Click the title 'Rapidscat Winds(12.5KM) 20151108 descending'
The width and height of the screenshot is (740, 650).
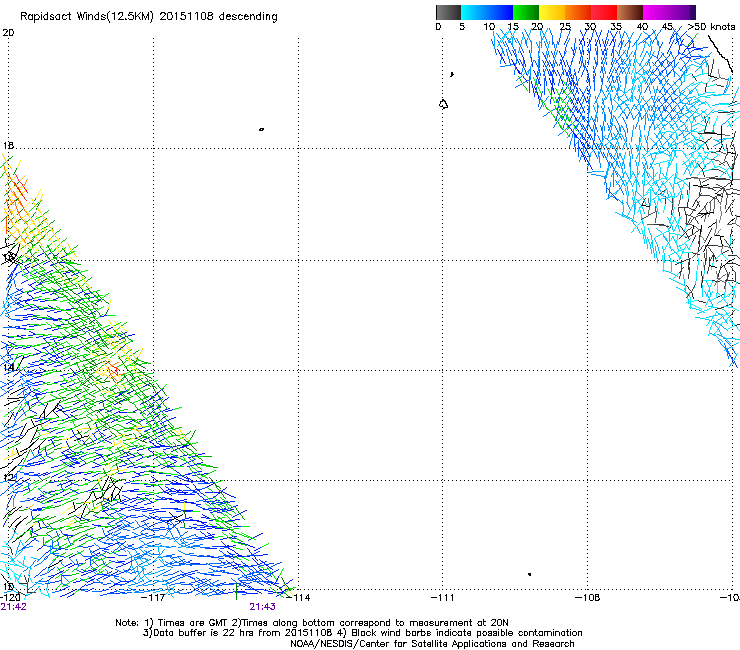pos(149,16)
